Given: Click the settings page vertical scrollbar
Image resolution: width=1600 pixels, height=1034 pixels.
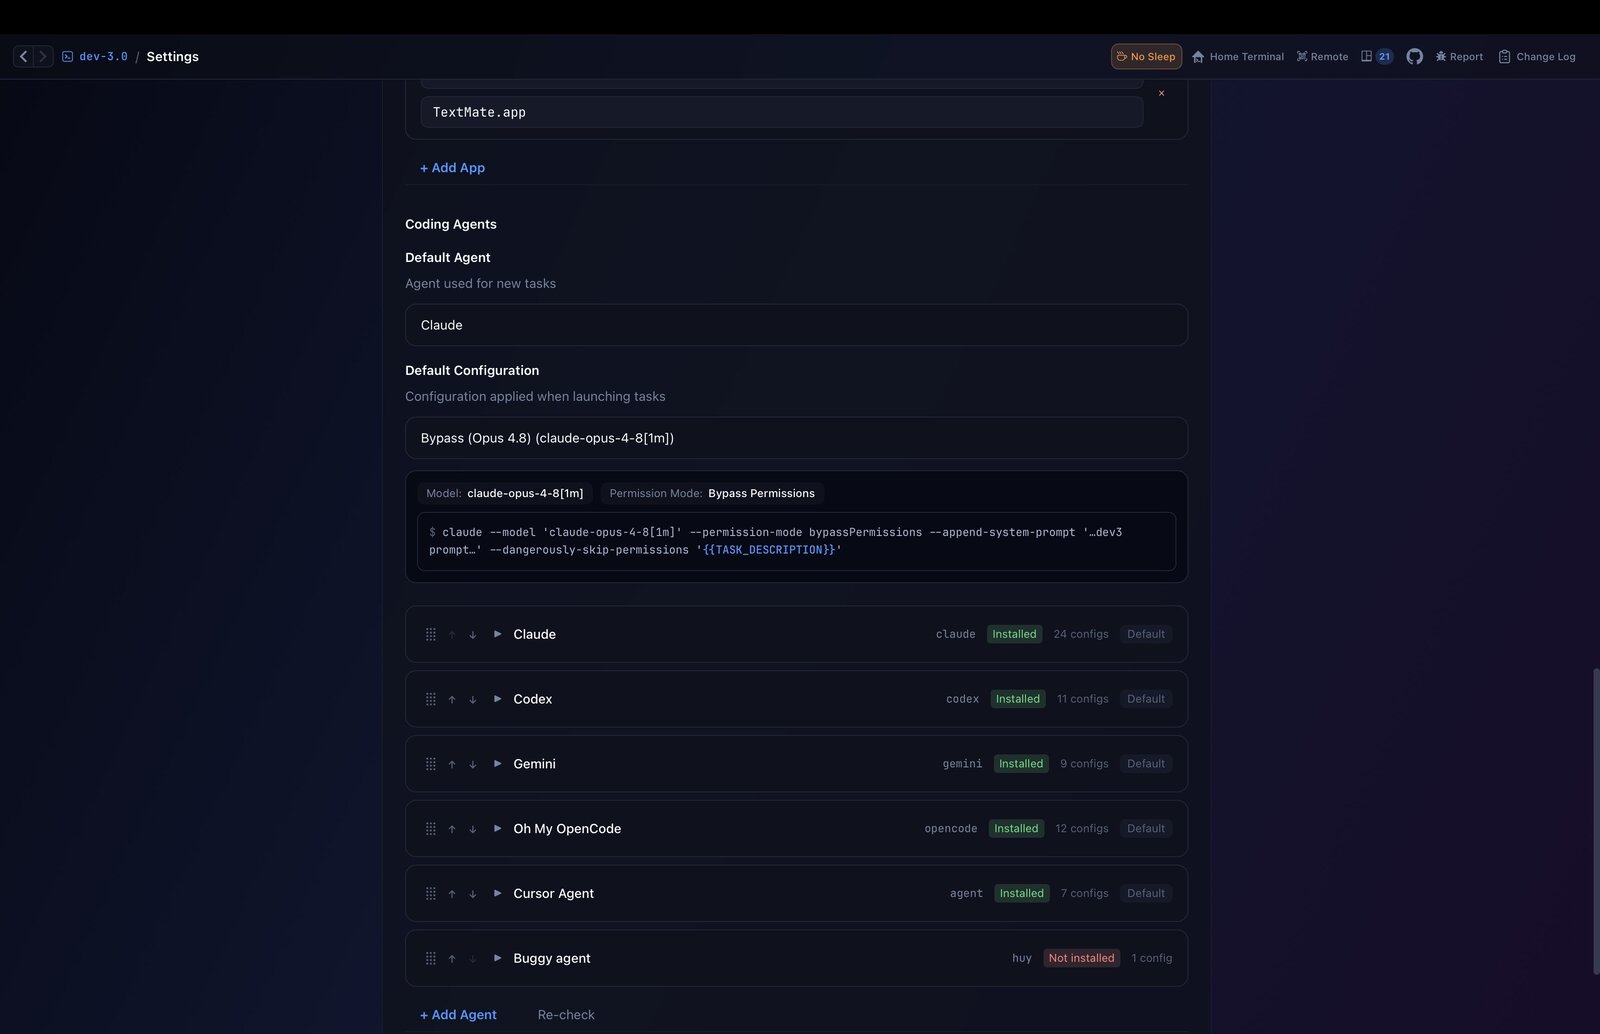Looking at the screenshot, I should point(1595,821).
